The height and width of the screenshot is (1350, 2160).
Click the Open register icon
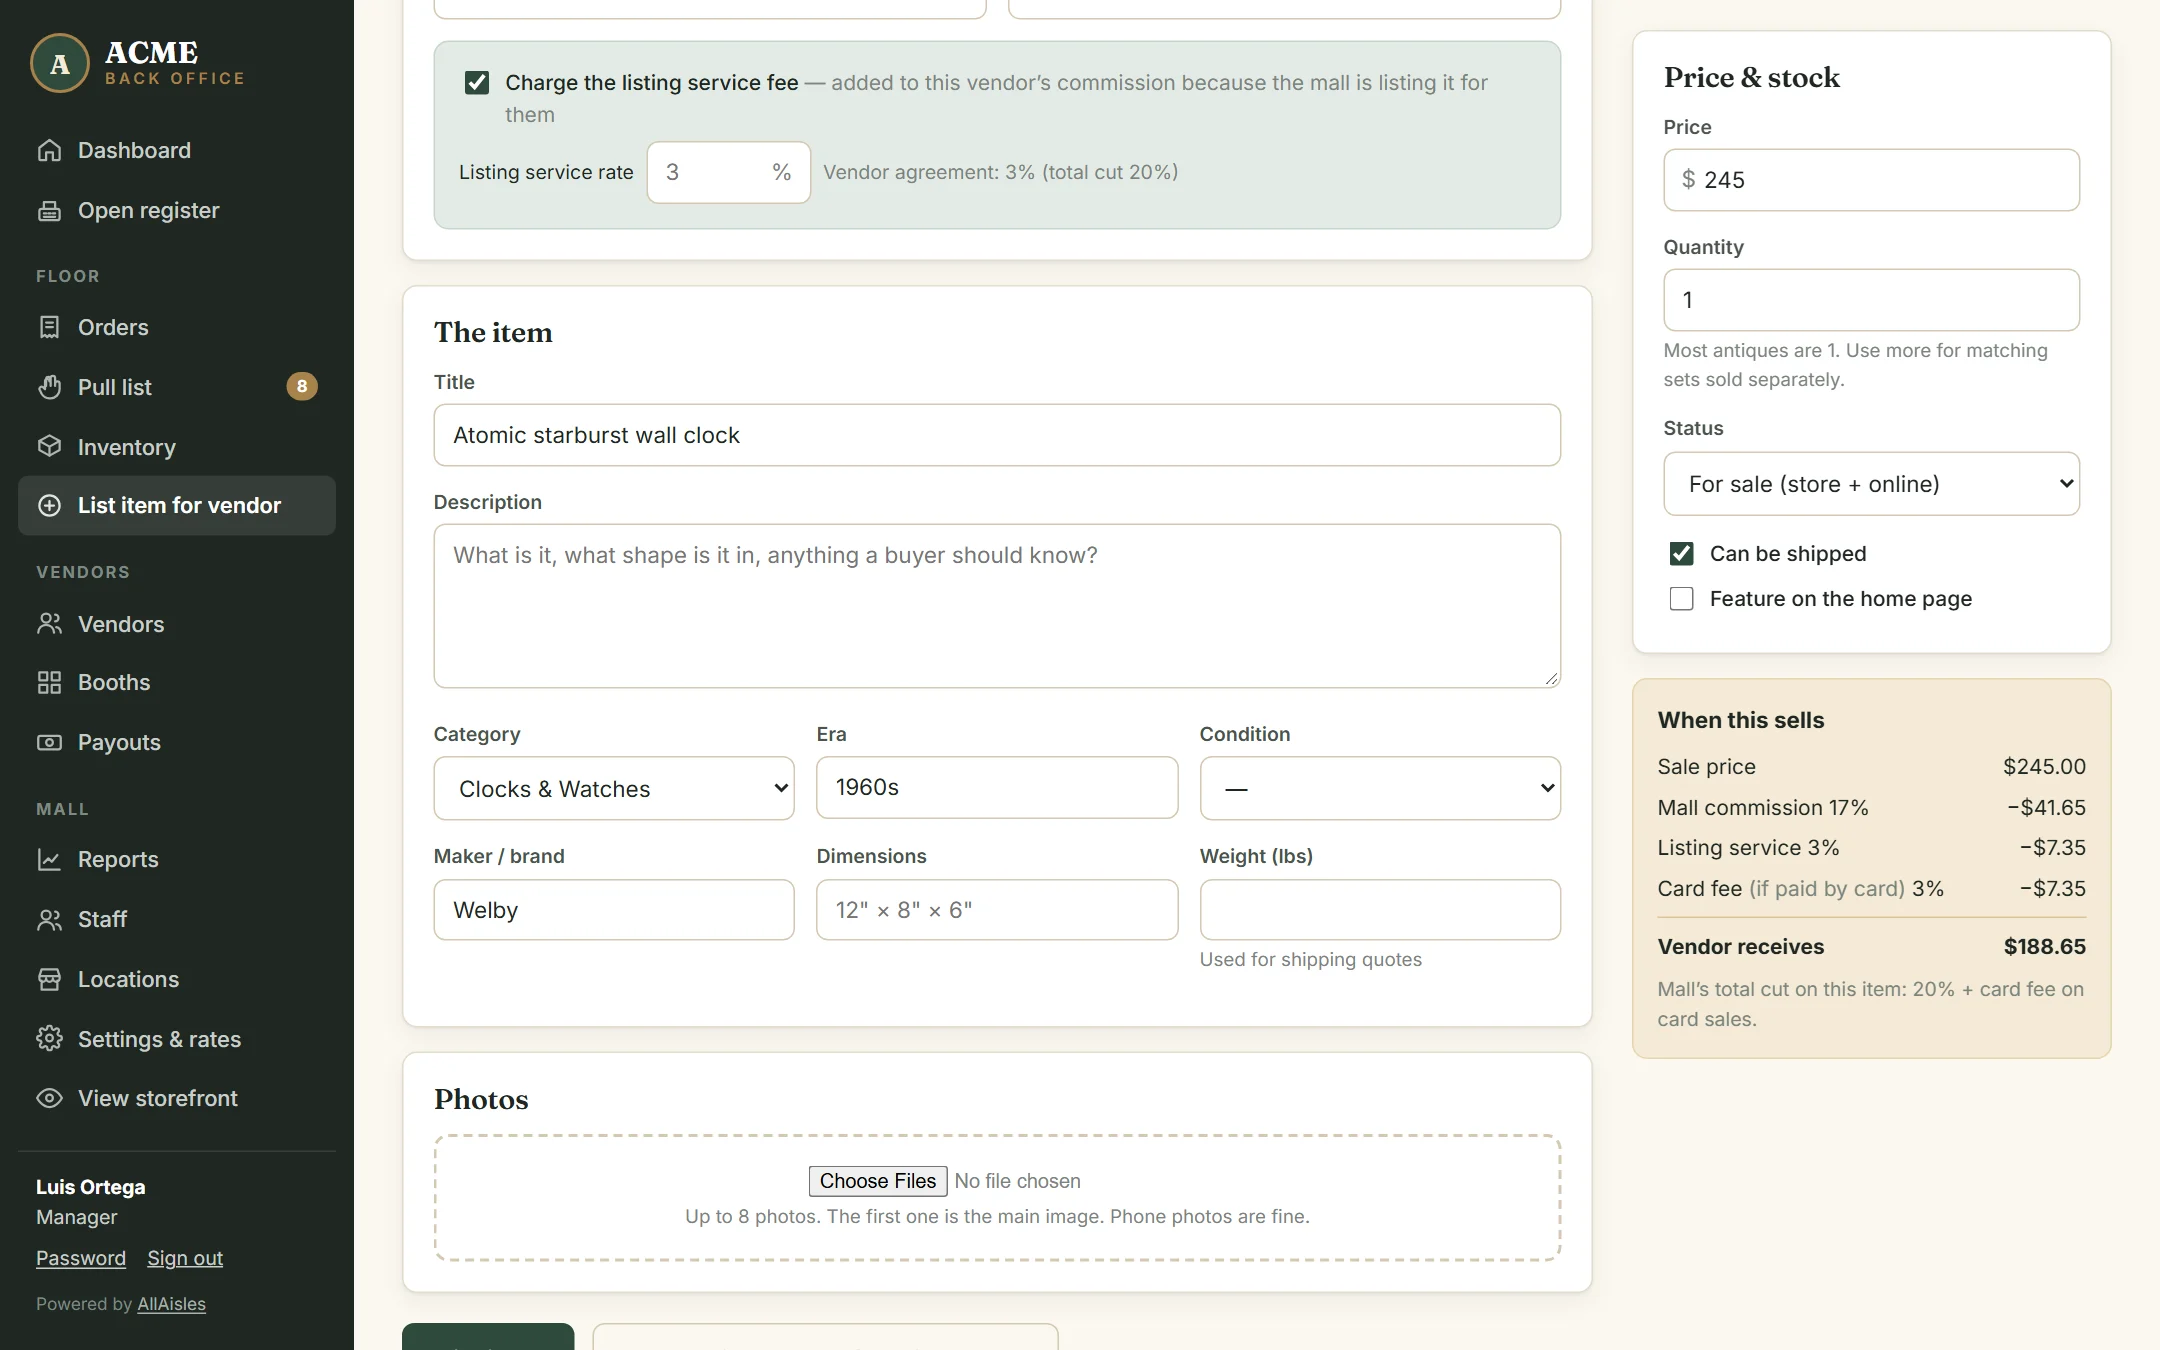49,210
